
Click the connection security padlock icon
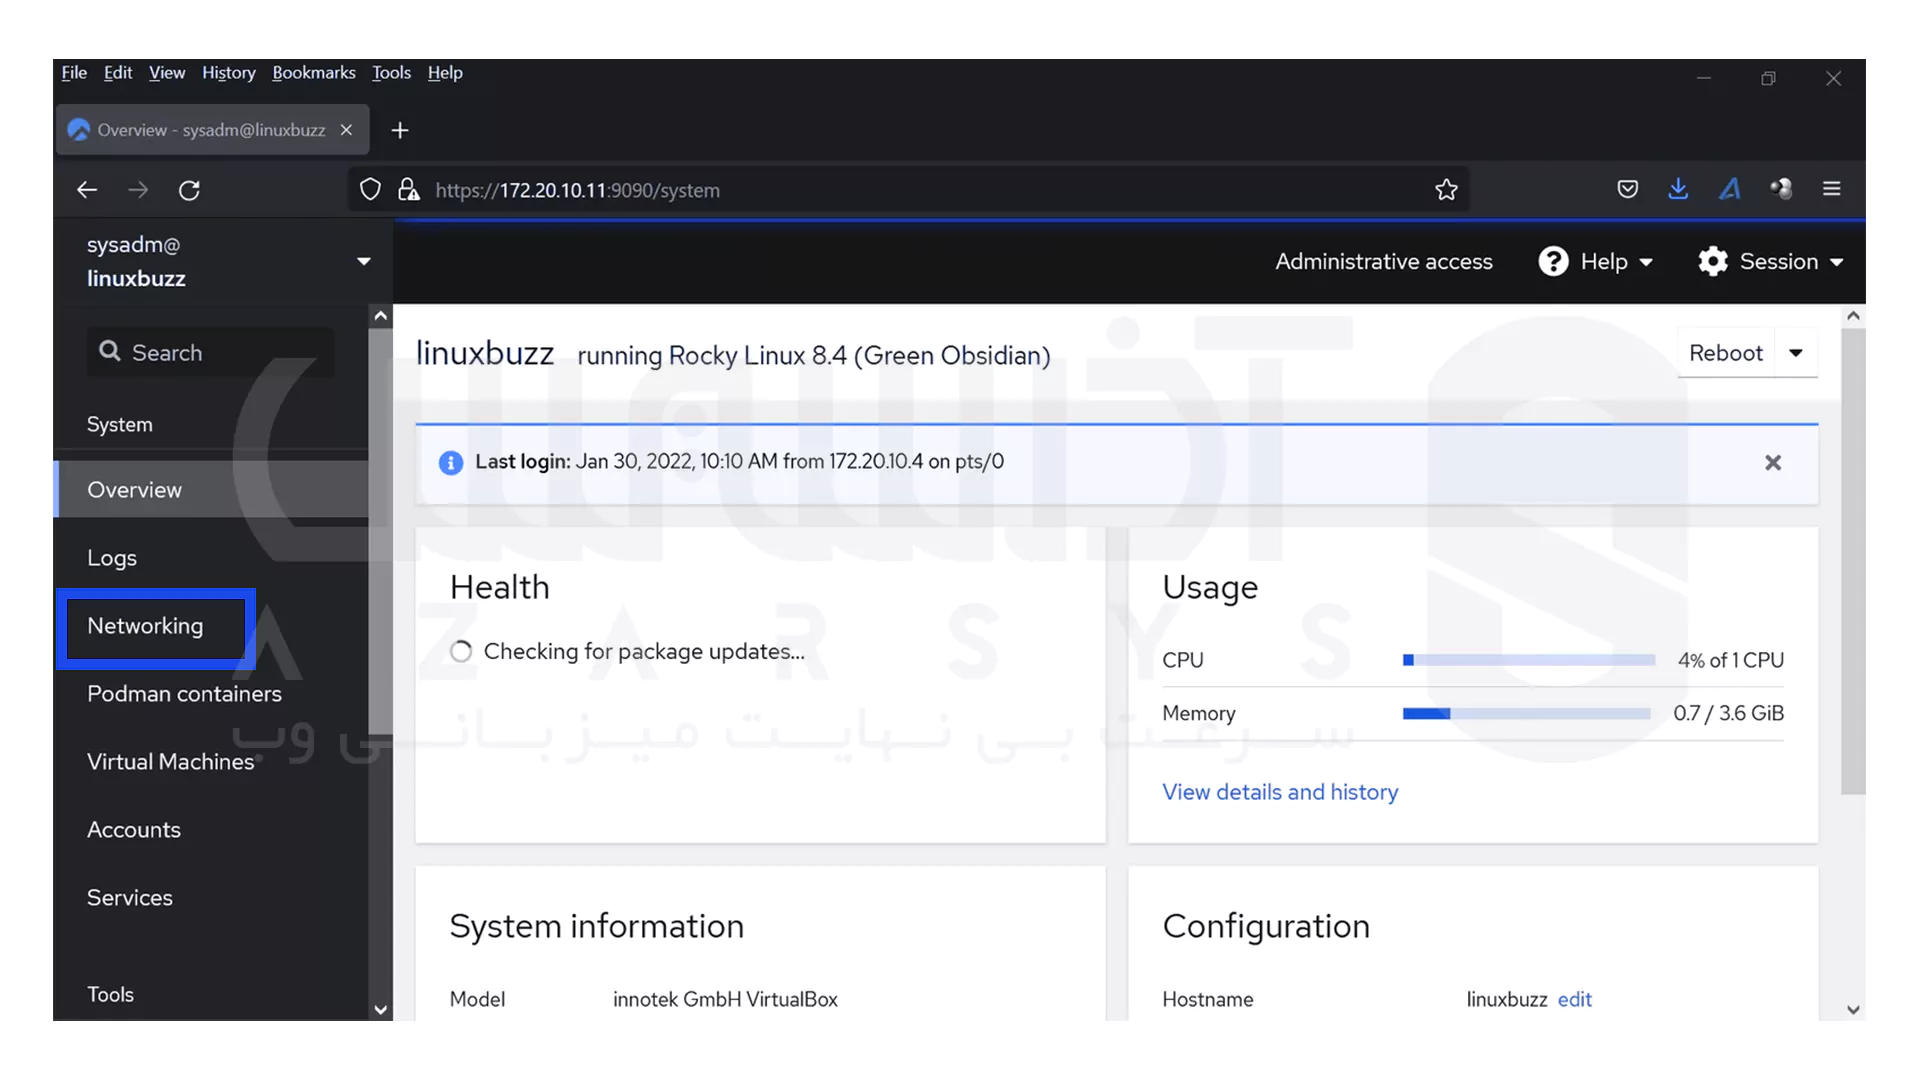tap(408, 190)
